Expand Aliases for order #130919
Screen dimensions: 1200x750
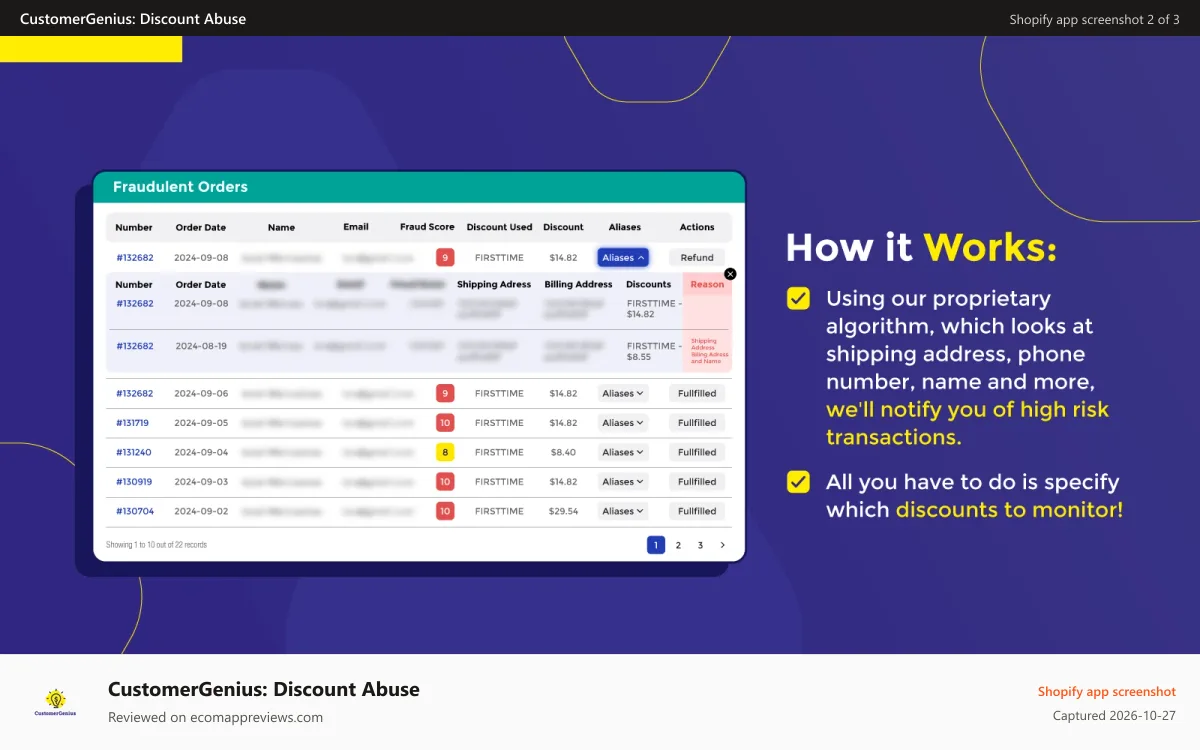tap(623, 482)
